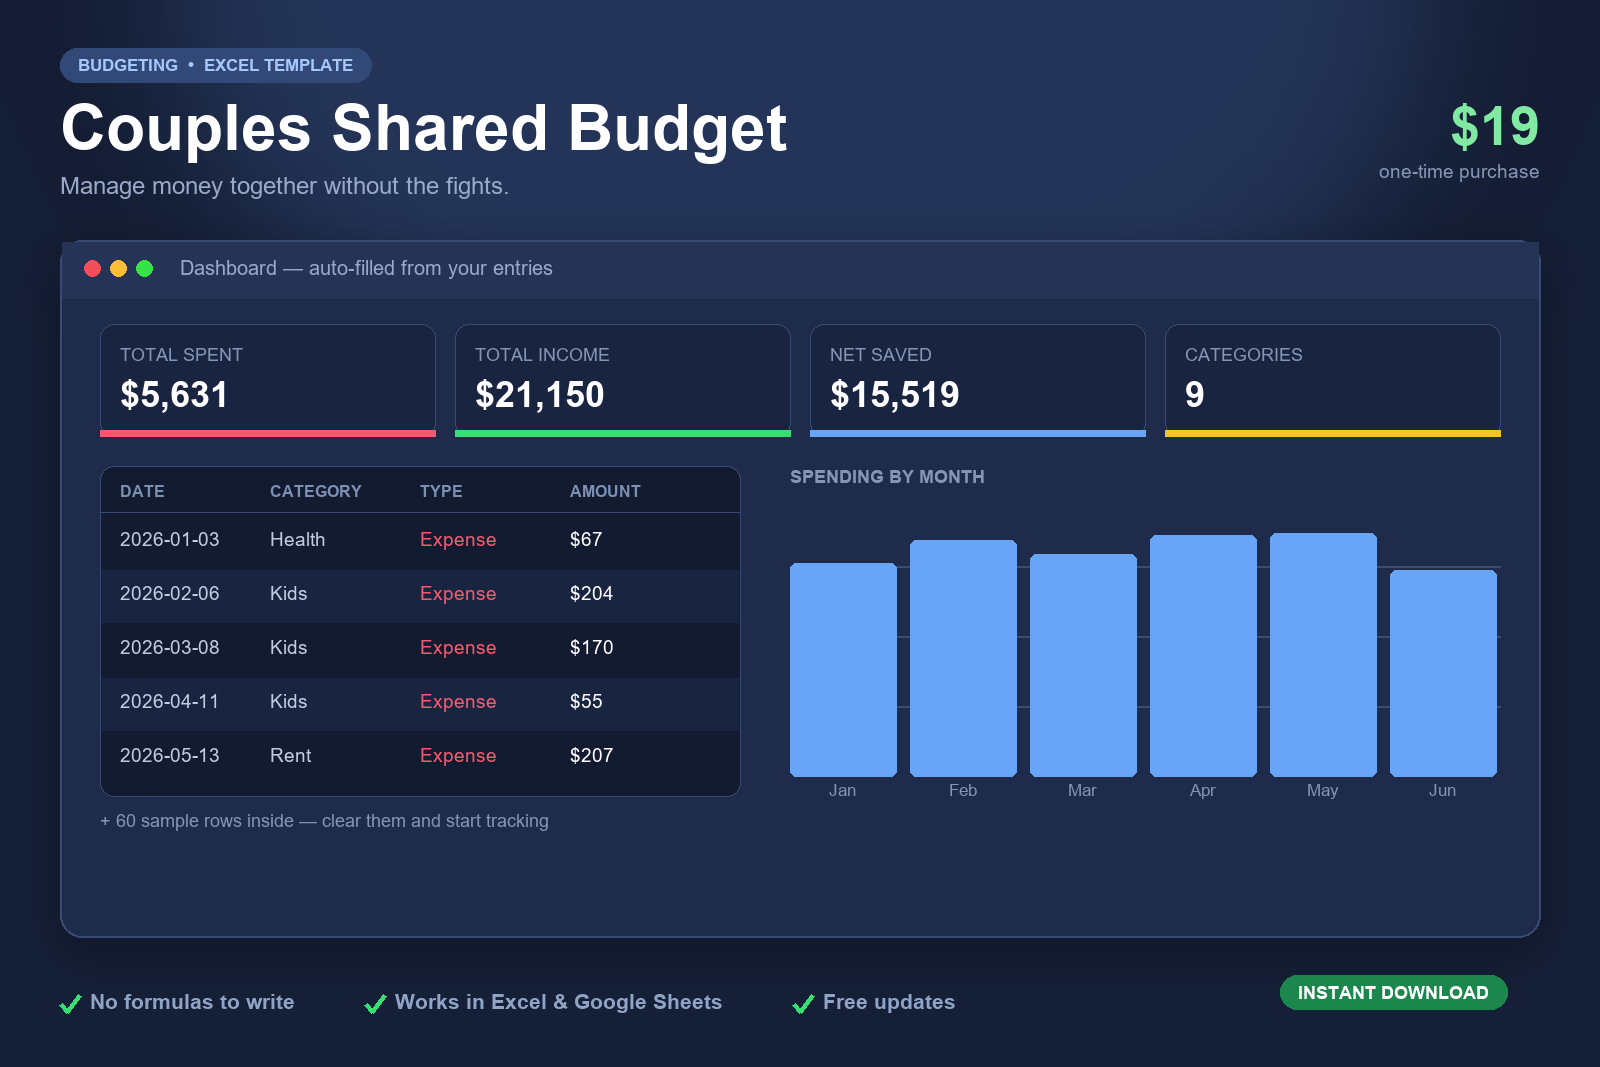1600x1067 pixels.
Task: Select the Net Saved card
Action: tap(978, 380)
